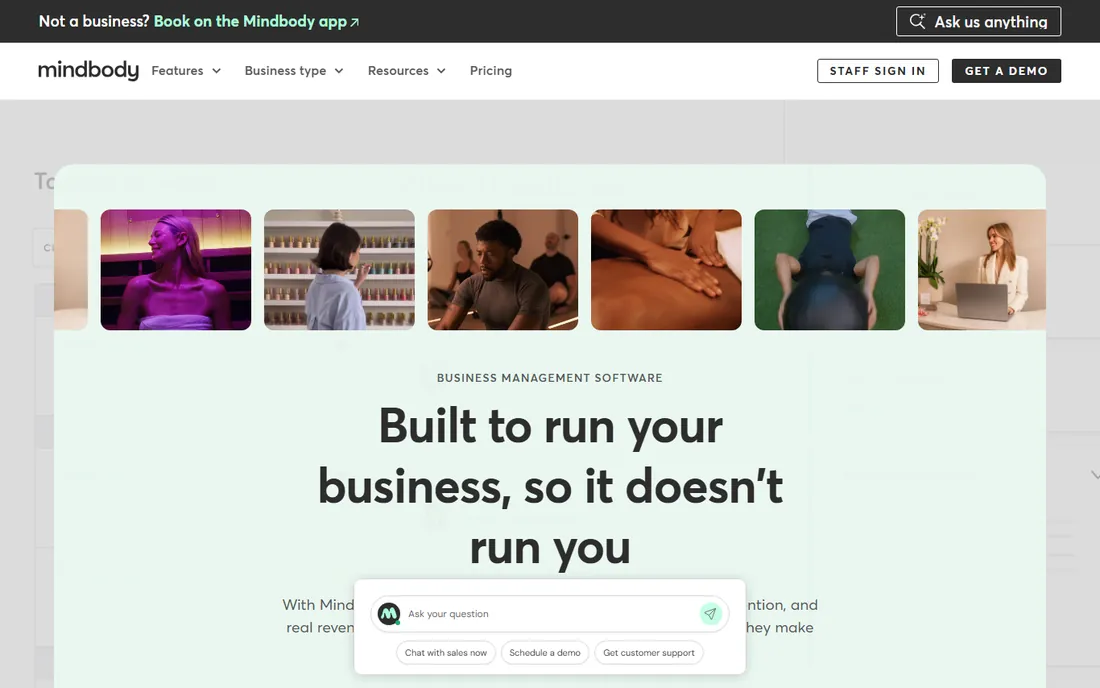Click the Get customer support chip
Viewport: 1100px width, 688px height.
tap(649, 652)
